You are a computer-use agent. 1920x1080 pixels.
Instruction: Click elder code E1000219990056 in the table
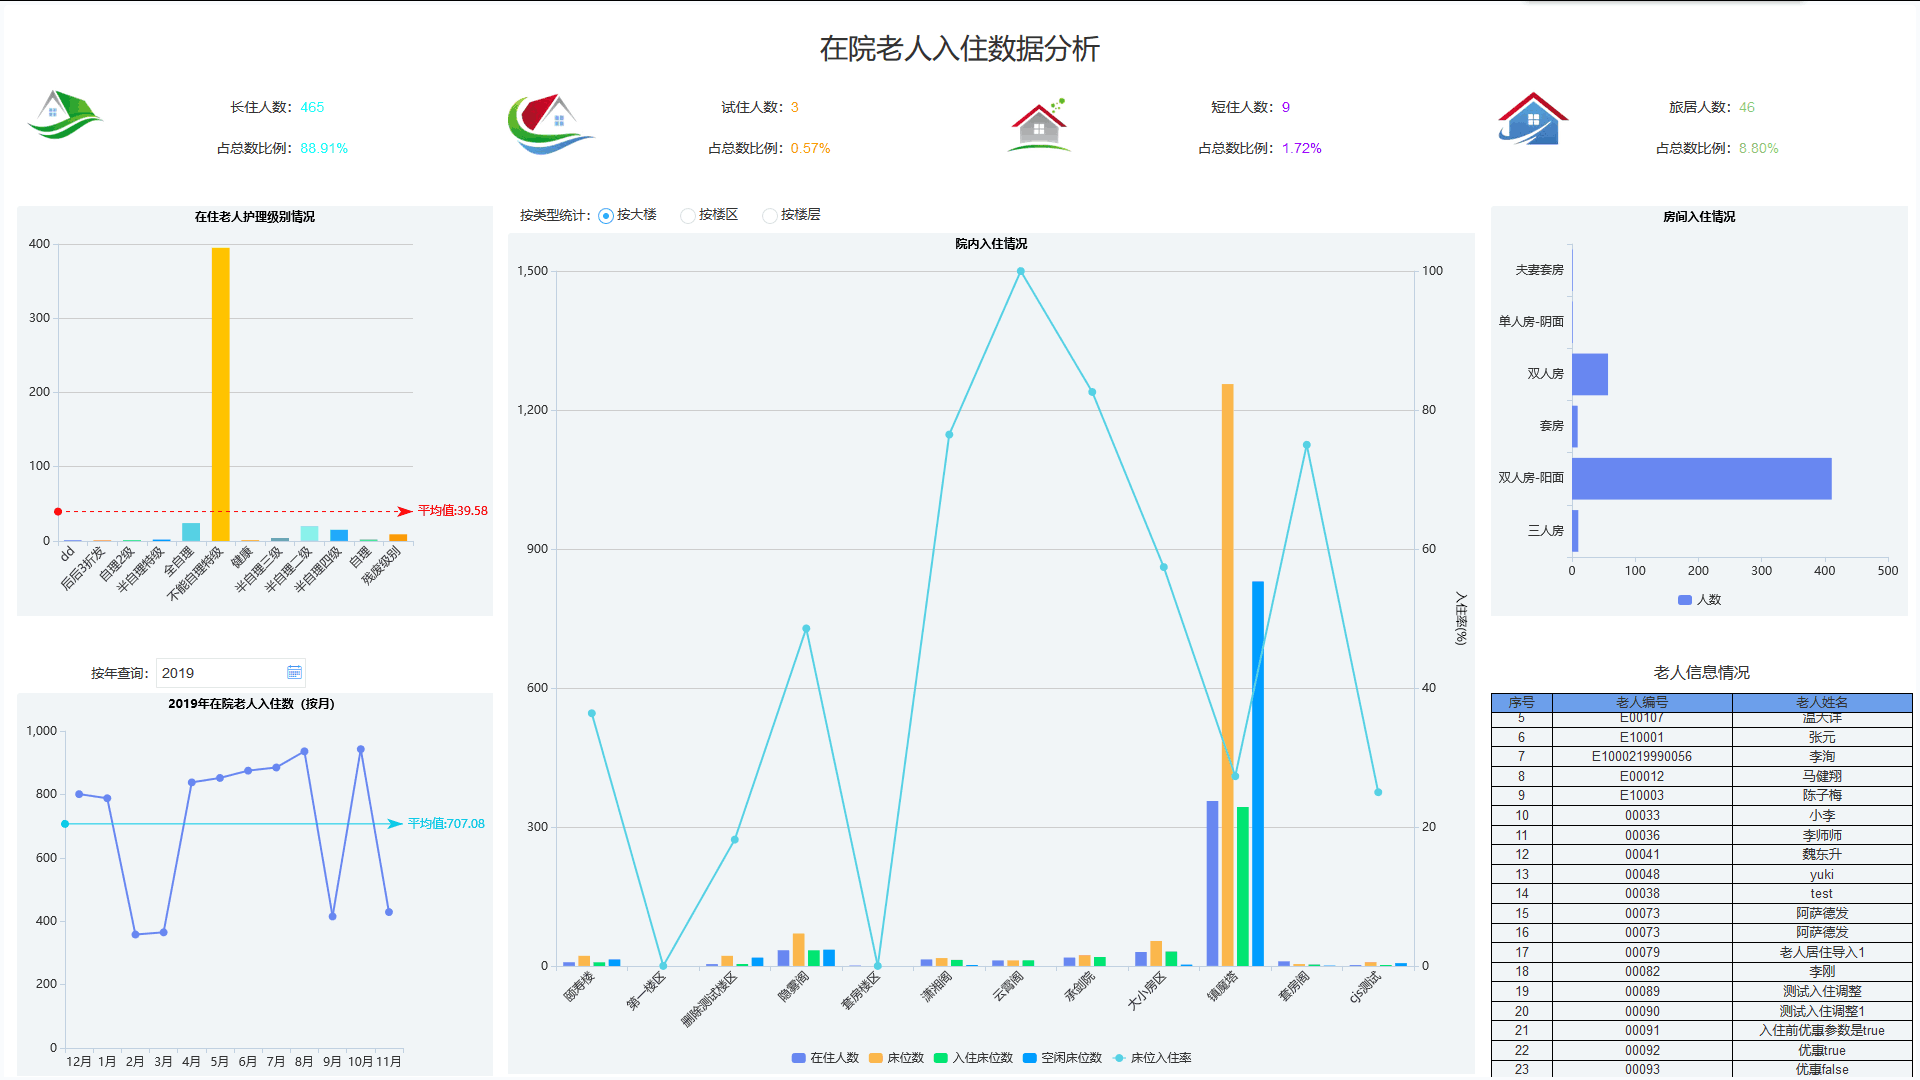pyautogui.click(x=1644, y=756)
